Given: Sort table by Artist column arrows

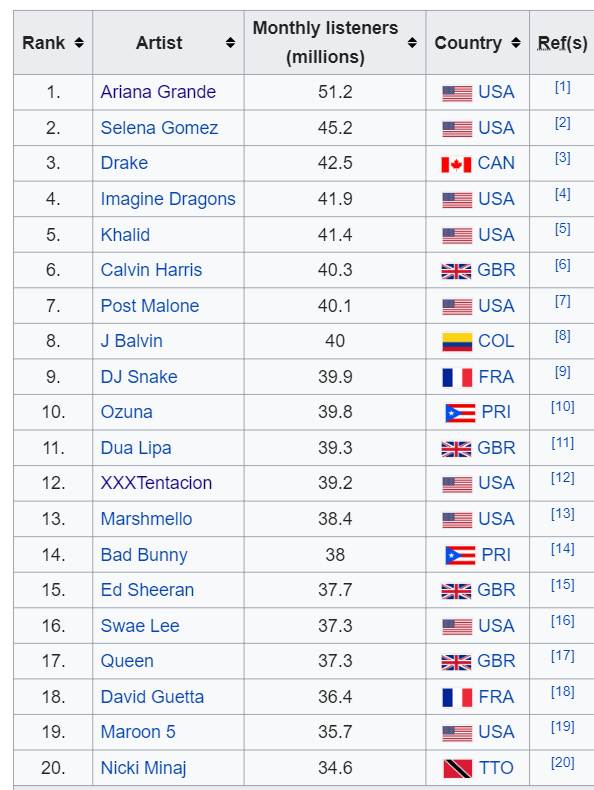Looking at the screenshot, I should 230,43.
